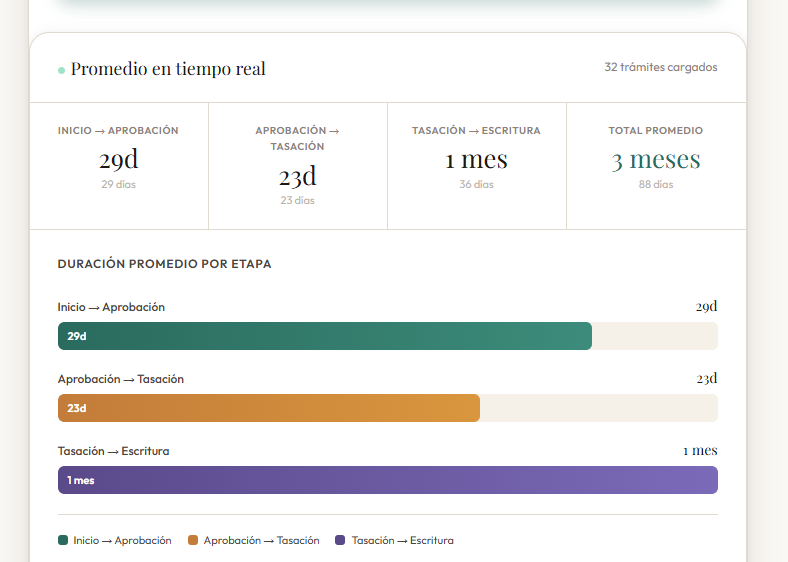
Task: Click the '29d' value at right above the green bar
Action: [x=706, y=307]
